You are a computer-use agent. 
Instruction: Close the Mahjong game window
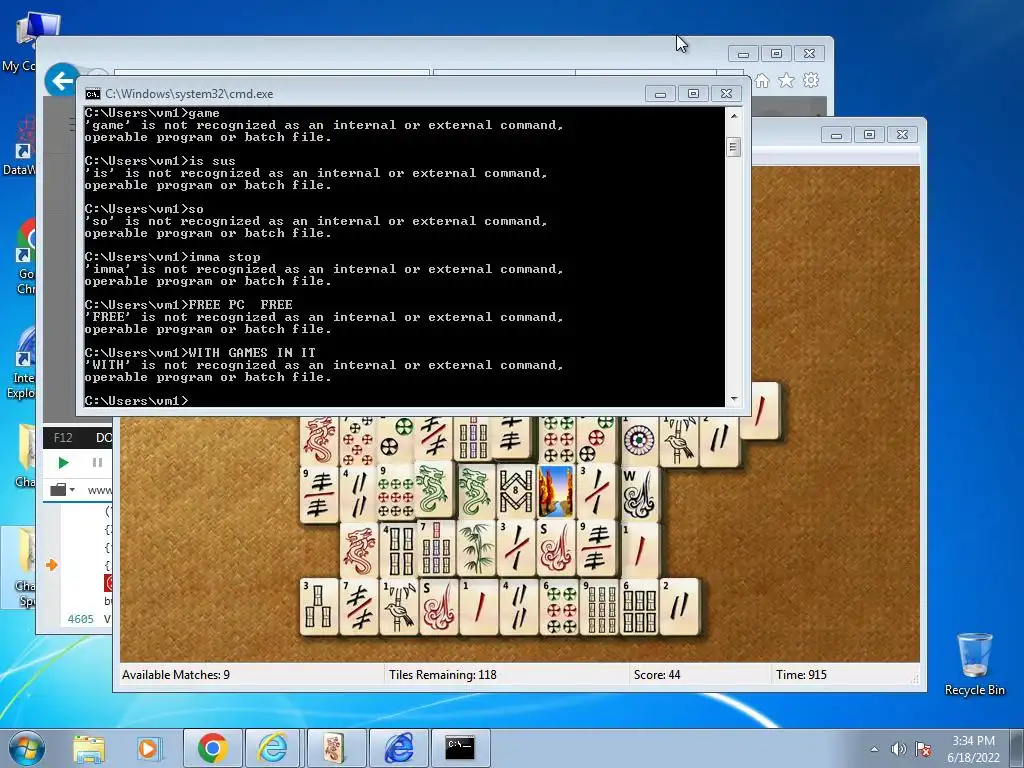pos(902,135)
